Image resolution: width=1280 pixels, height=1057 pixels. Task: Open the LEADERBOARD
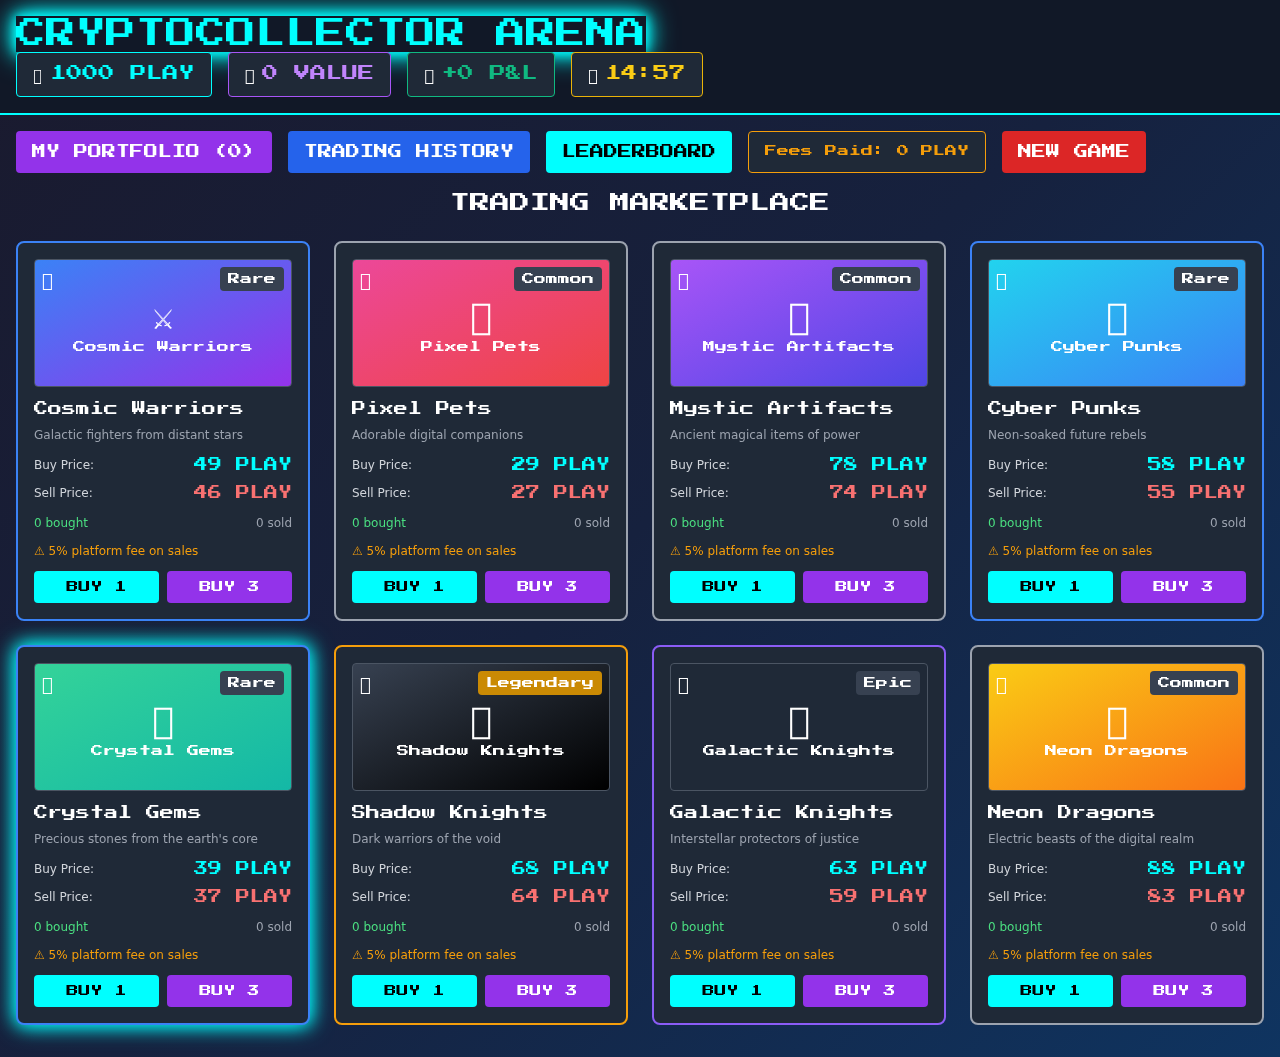[638, 151]
